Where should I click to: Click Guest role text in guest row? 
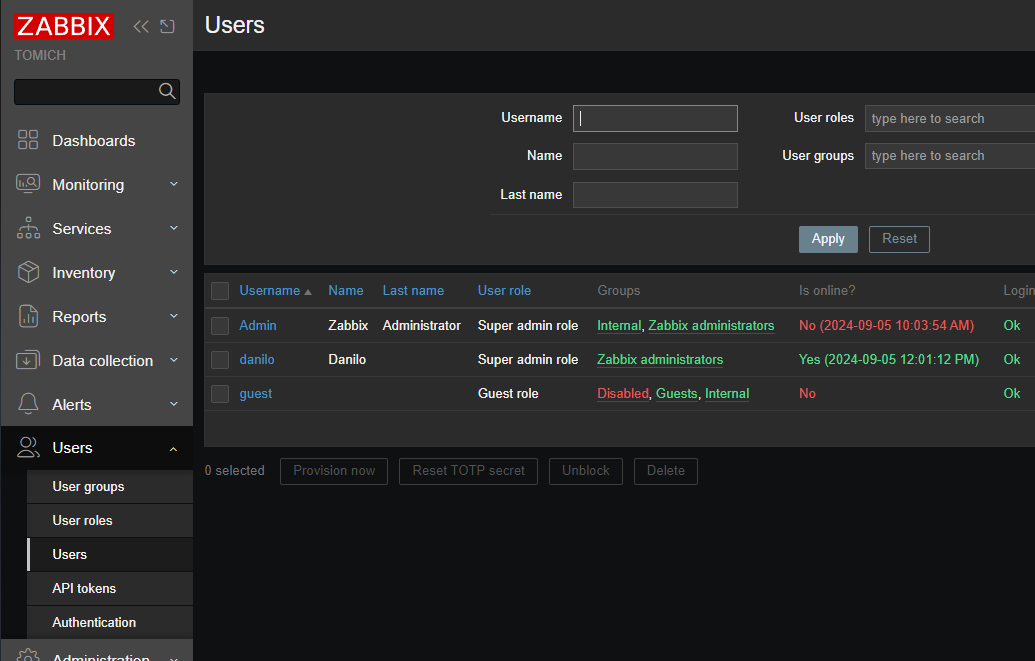point(508,394)
